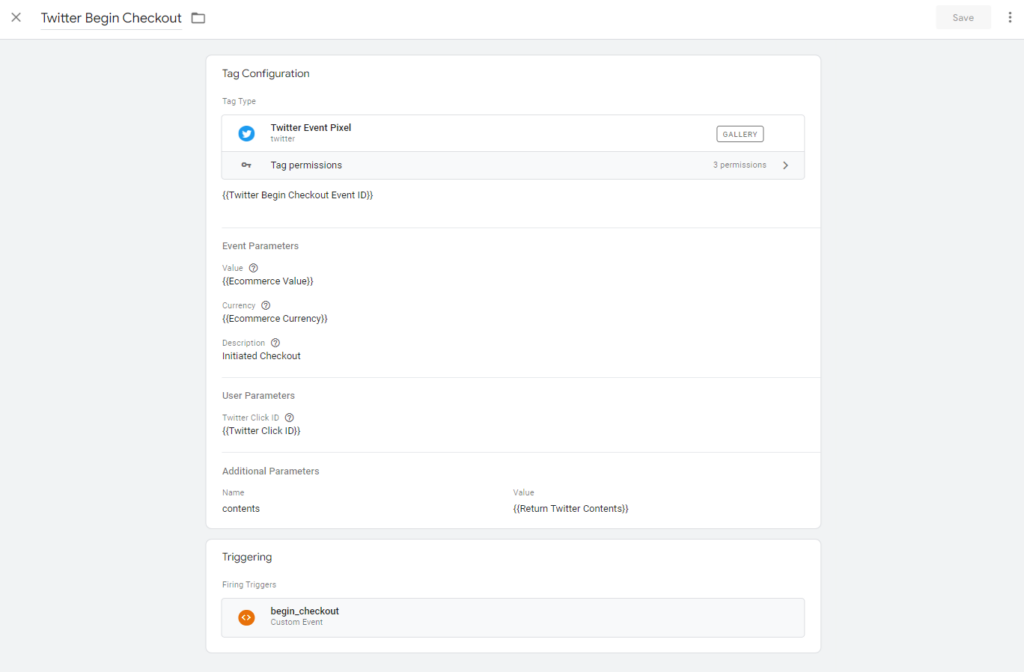This screenshot has width=1024, height=672.
Task: Open help icon next to Currency
Action: pos(265,305)
